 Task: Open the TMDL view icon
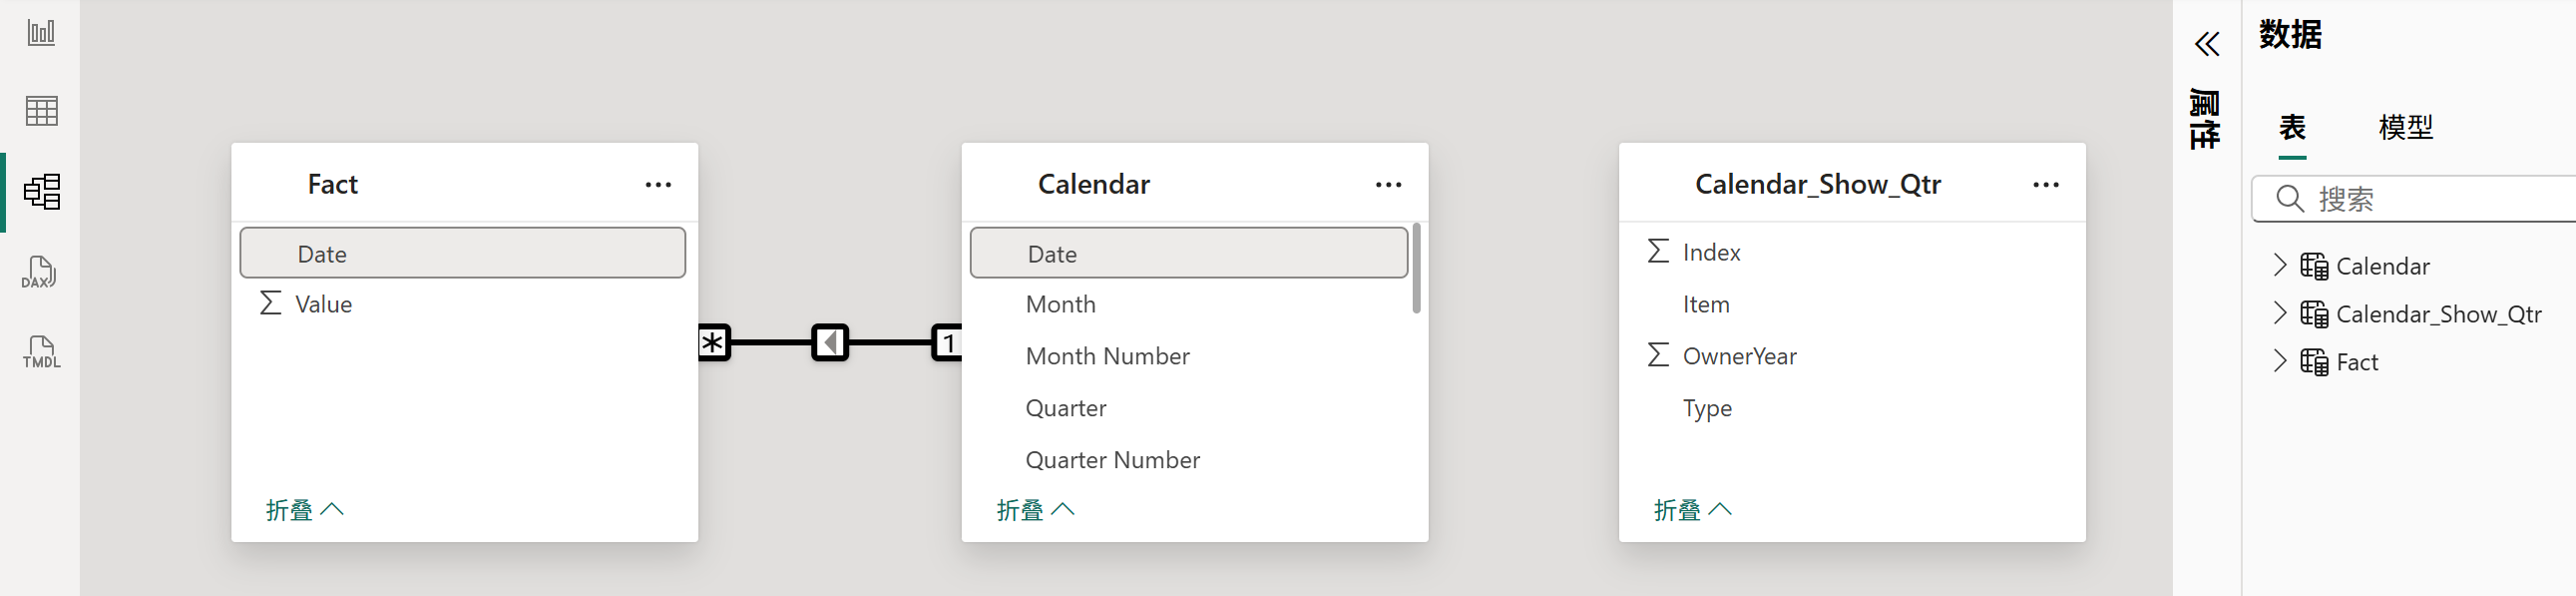(41, 352)
